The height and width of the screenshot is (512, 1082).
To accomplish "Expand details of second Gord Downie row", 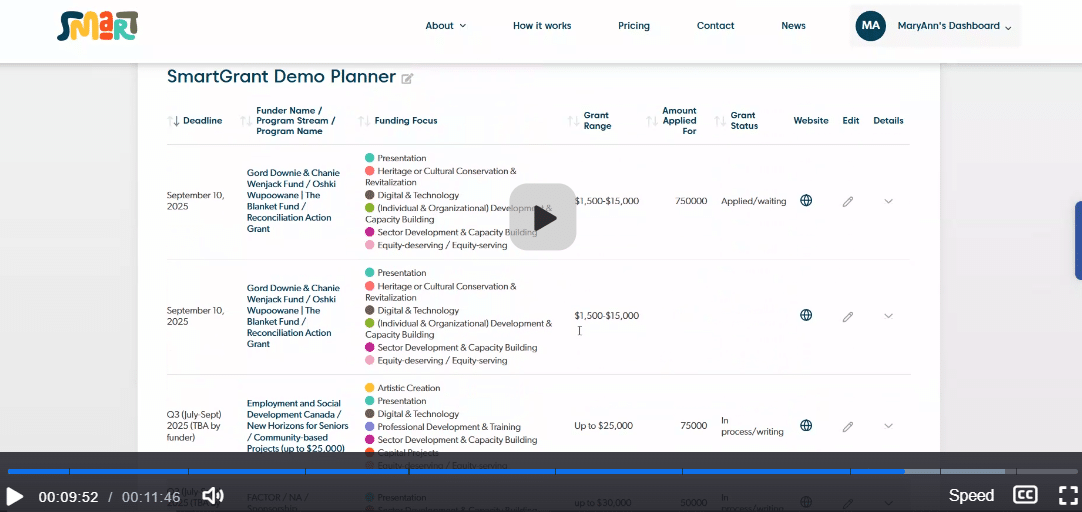I will [x=888, y=316].
